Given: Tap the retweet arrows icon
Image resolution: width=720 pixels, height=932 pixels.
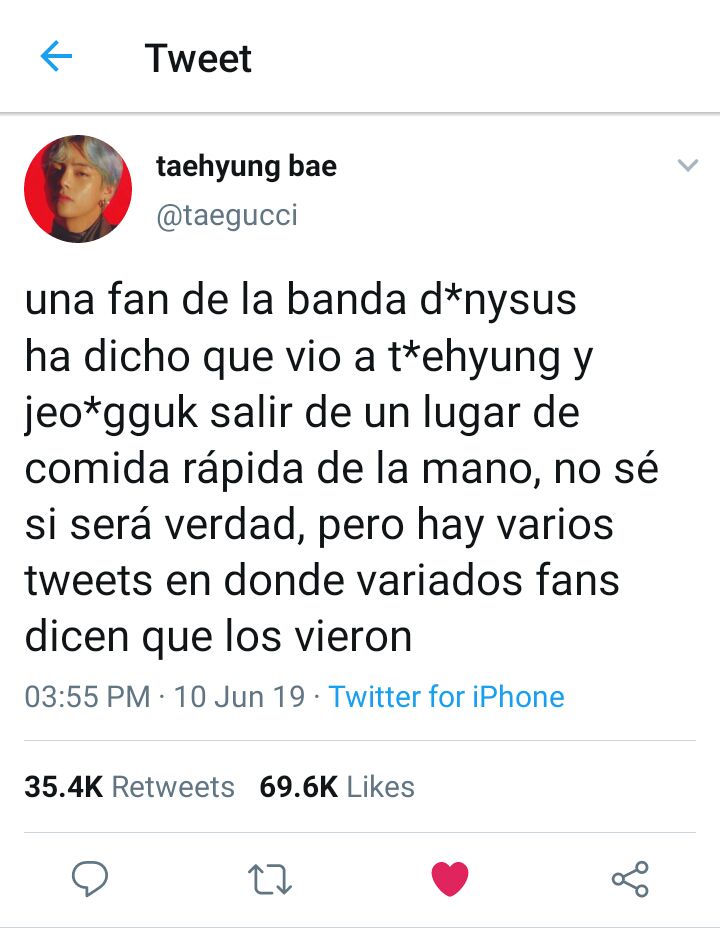Looking at the screenshot, I should 269,879.
